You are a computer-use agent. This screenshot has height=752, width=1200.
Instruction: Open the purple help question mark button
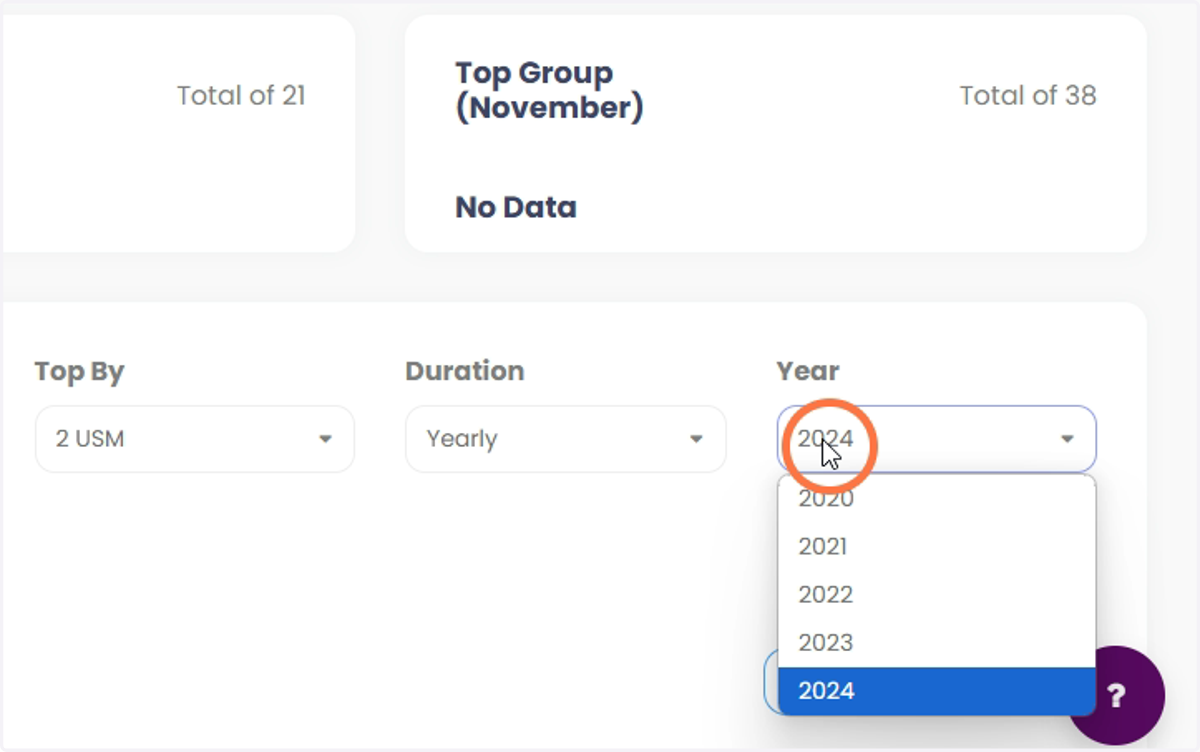coord(1115,696)
